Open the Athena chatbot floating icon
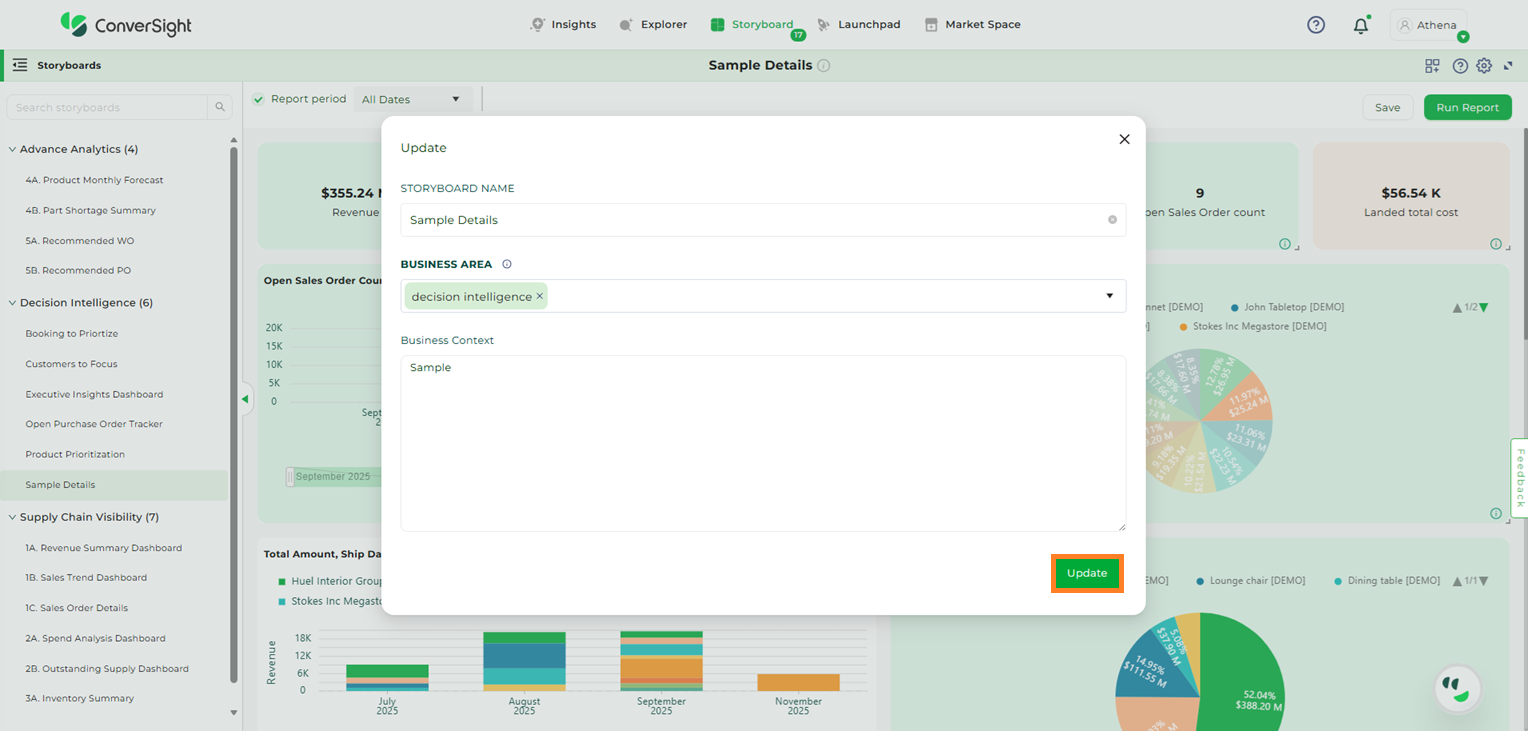Image resolution: width=1528 pixels, height=731 pixels. point(1457,688)
